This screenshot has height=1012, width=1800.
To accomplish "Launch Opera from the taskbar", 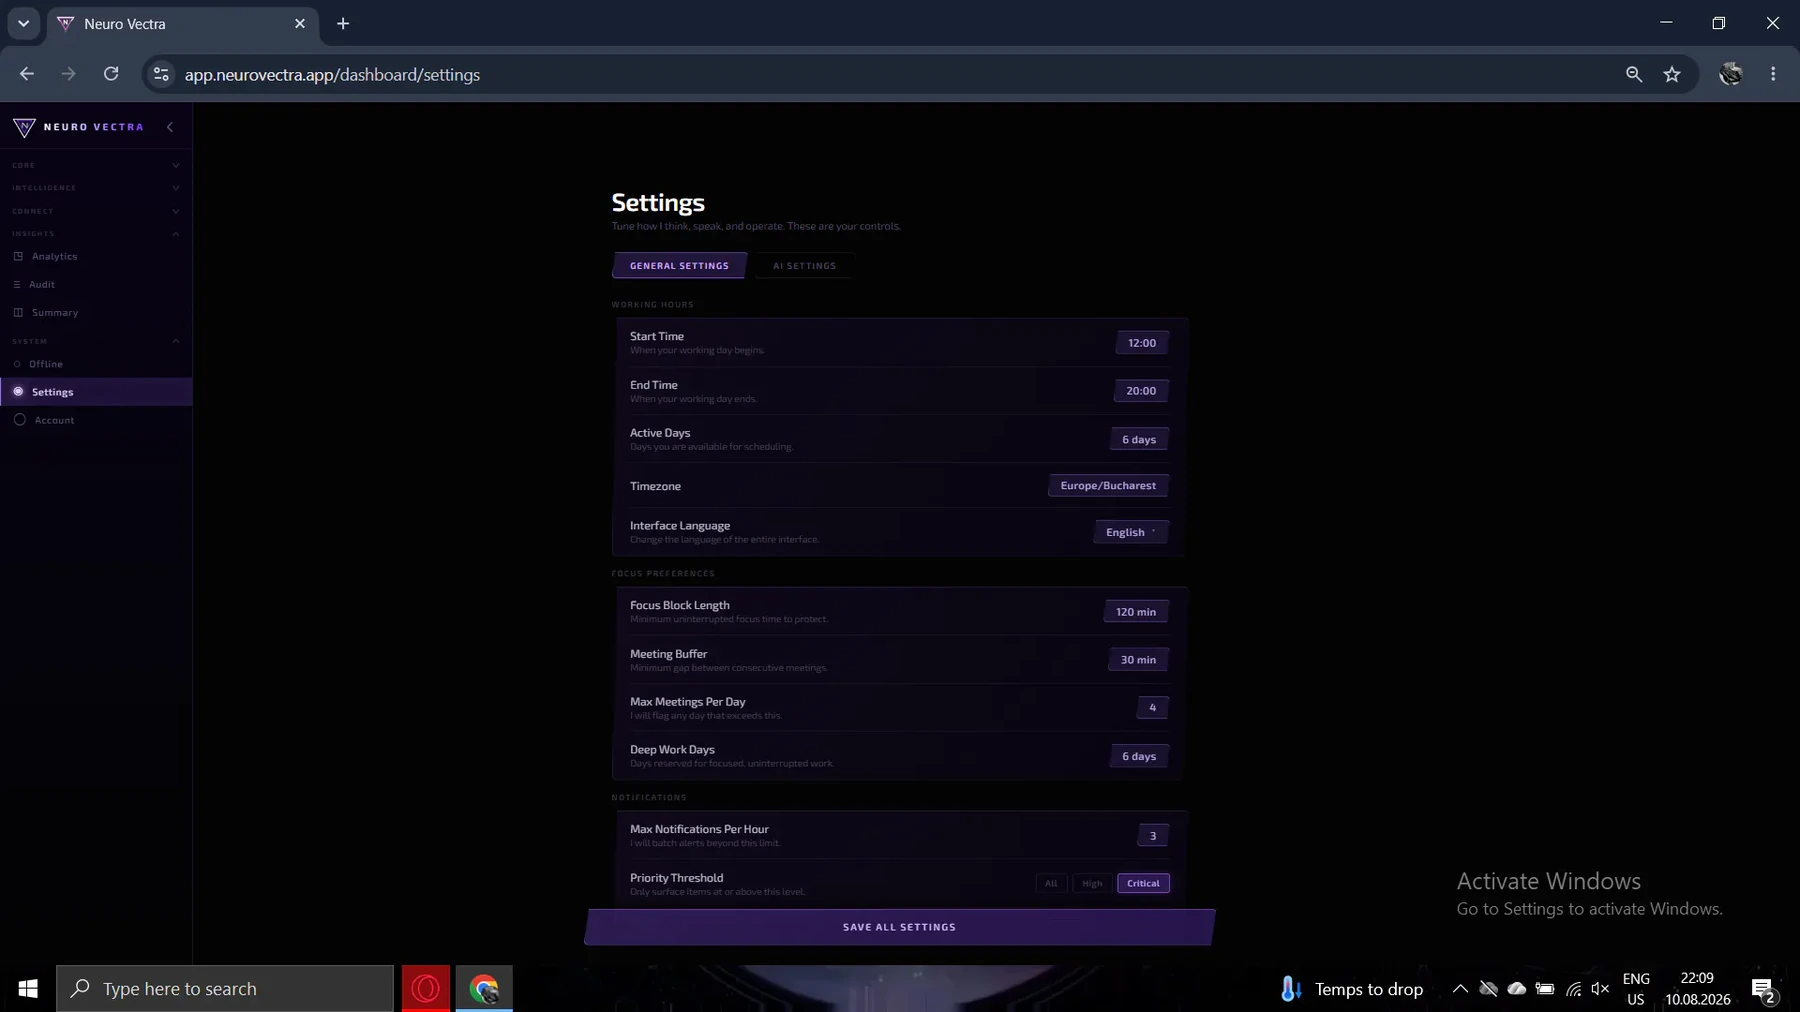I will point(426,988).
